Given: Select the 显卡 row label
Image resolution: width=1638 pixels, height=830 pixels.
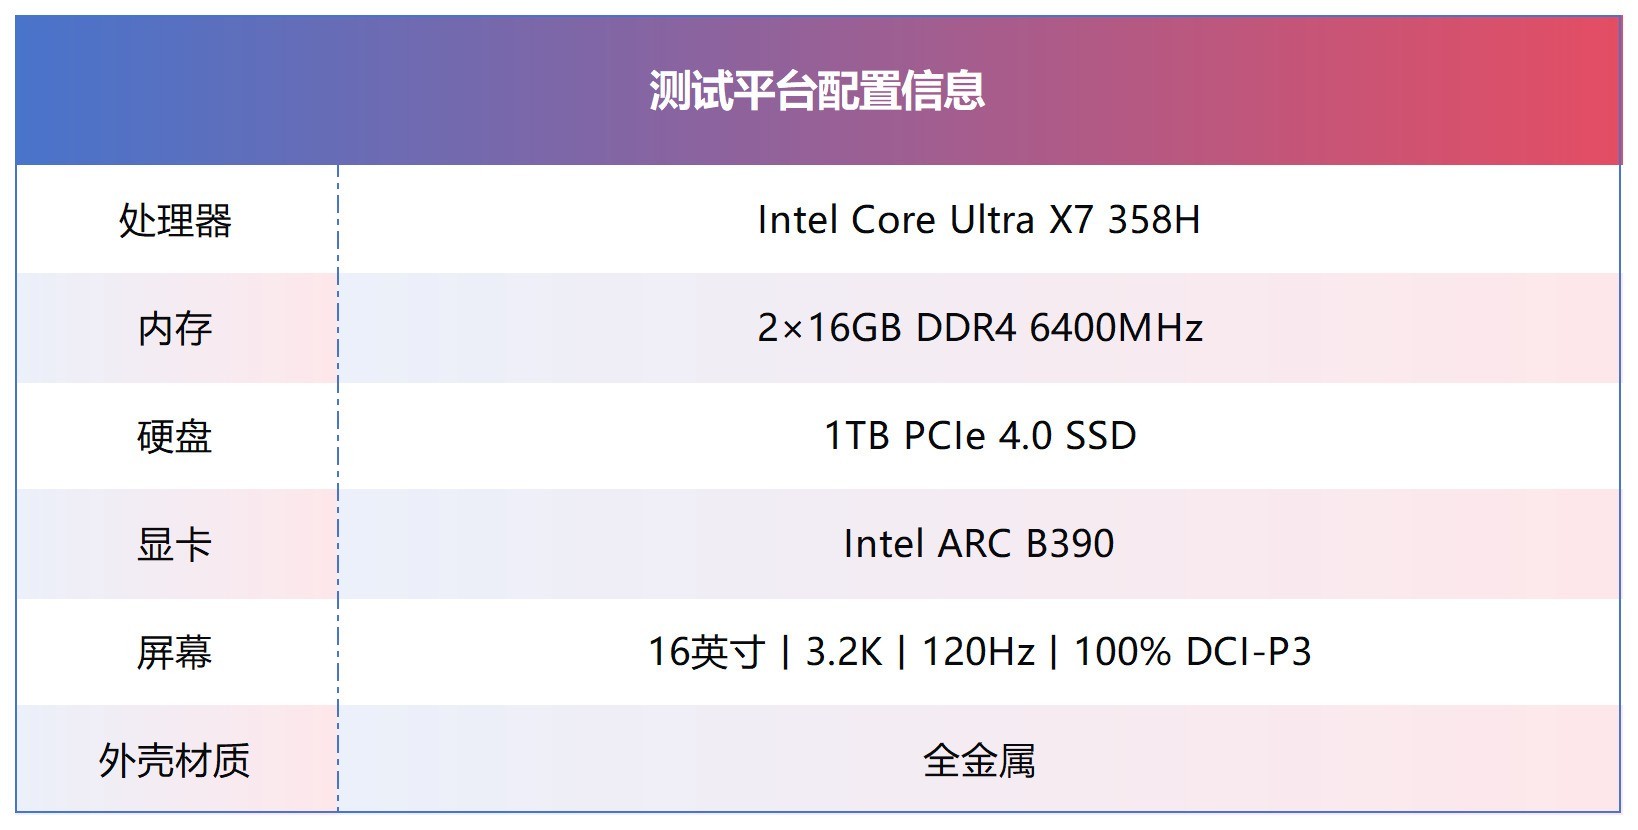Looking at the screenshot, I should coord(175,545).
